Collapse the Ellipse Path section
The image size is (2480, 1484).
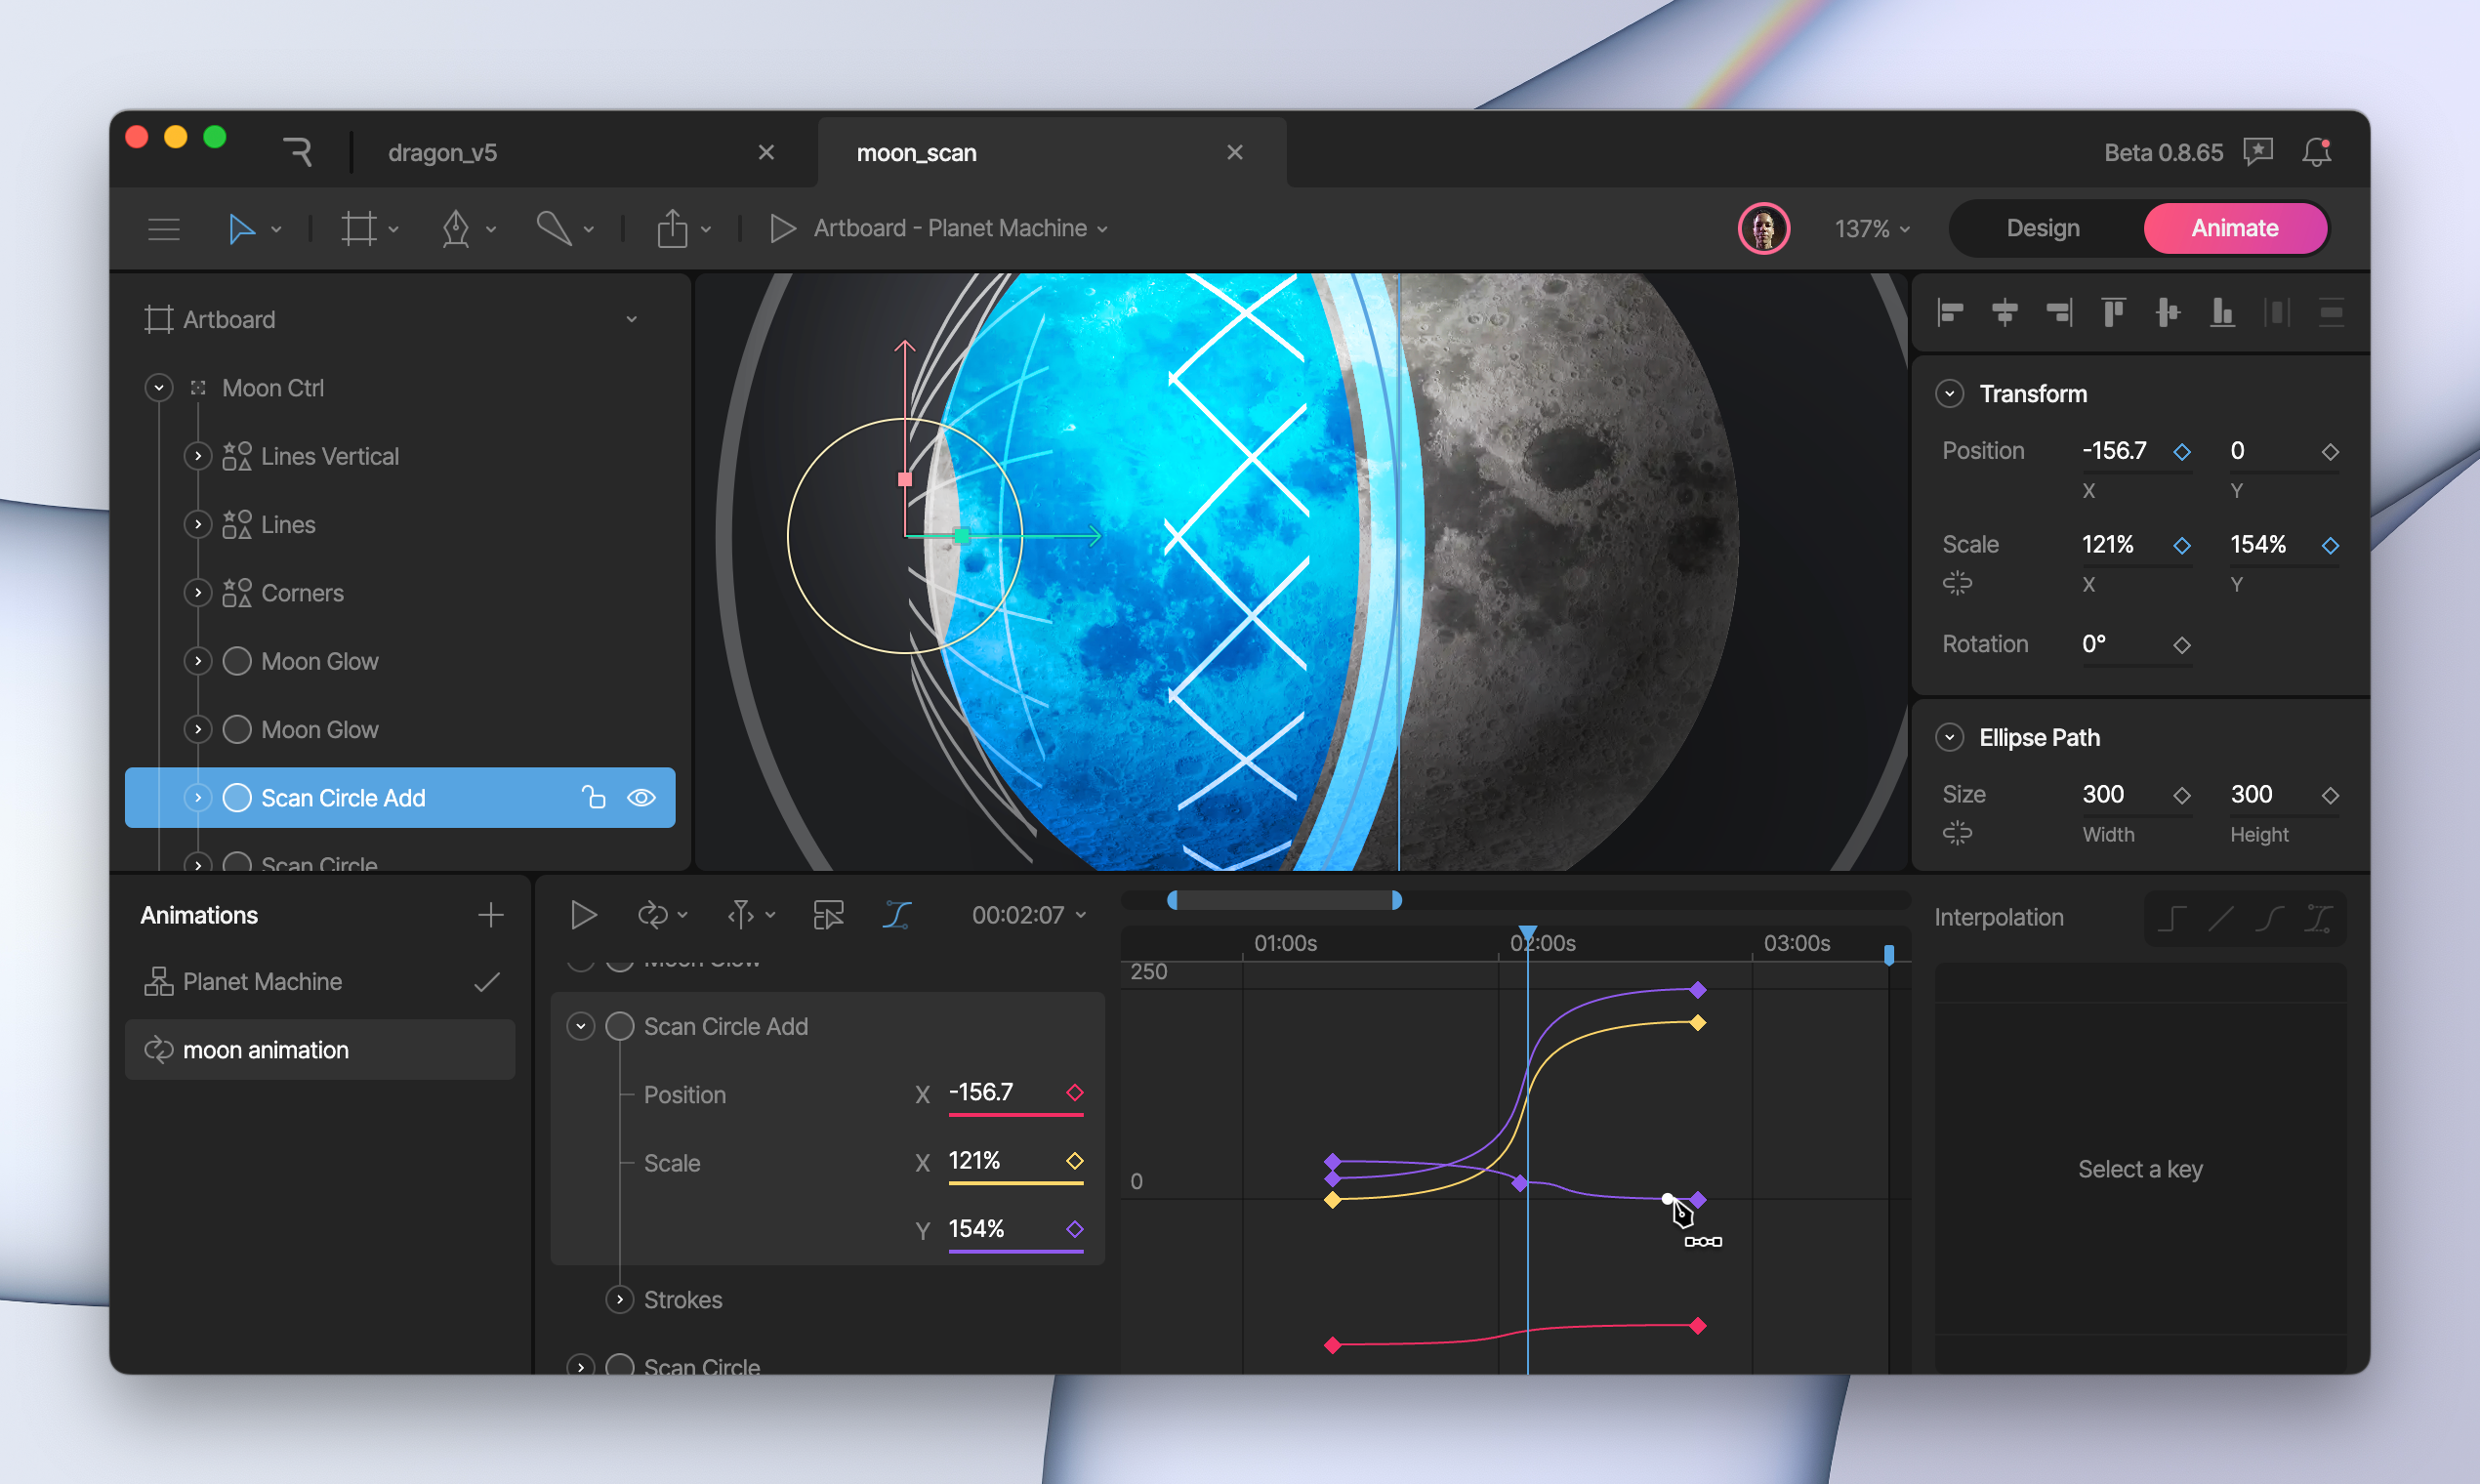pos(1949,737)
